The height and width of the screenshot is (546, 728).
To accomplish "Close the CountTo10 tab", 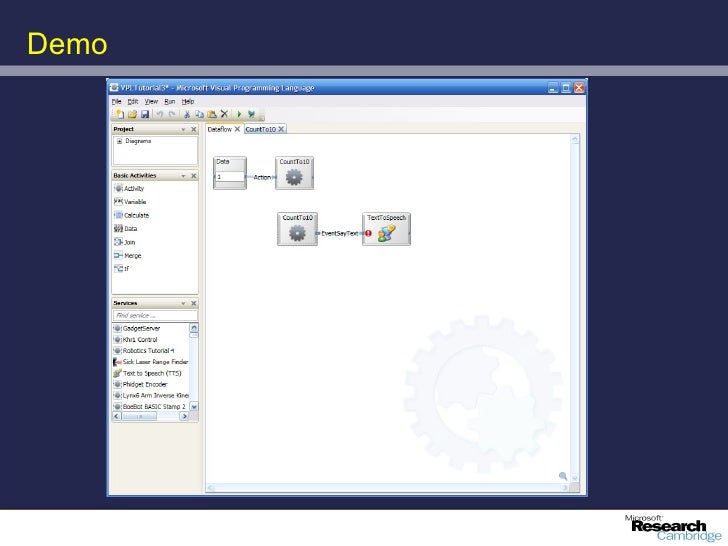I will (x=281, y=129).
